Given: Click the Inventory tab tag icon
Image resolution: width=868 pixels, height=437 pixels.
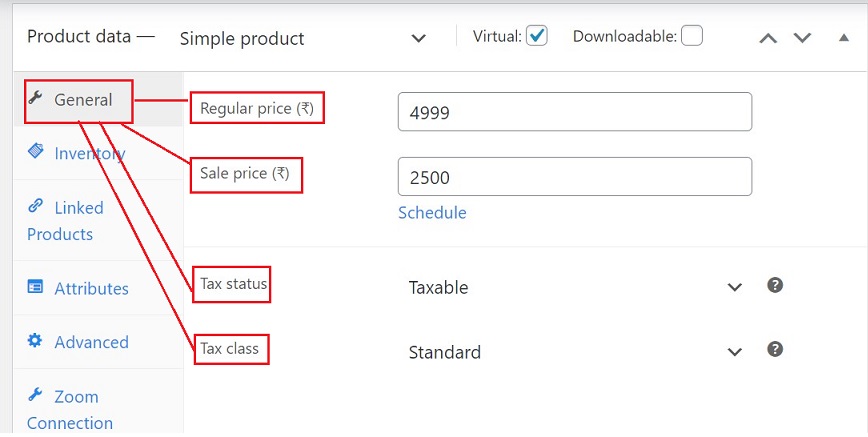Looking at the screenshot, I should 36,151.
